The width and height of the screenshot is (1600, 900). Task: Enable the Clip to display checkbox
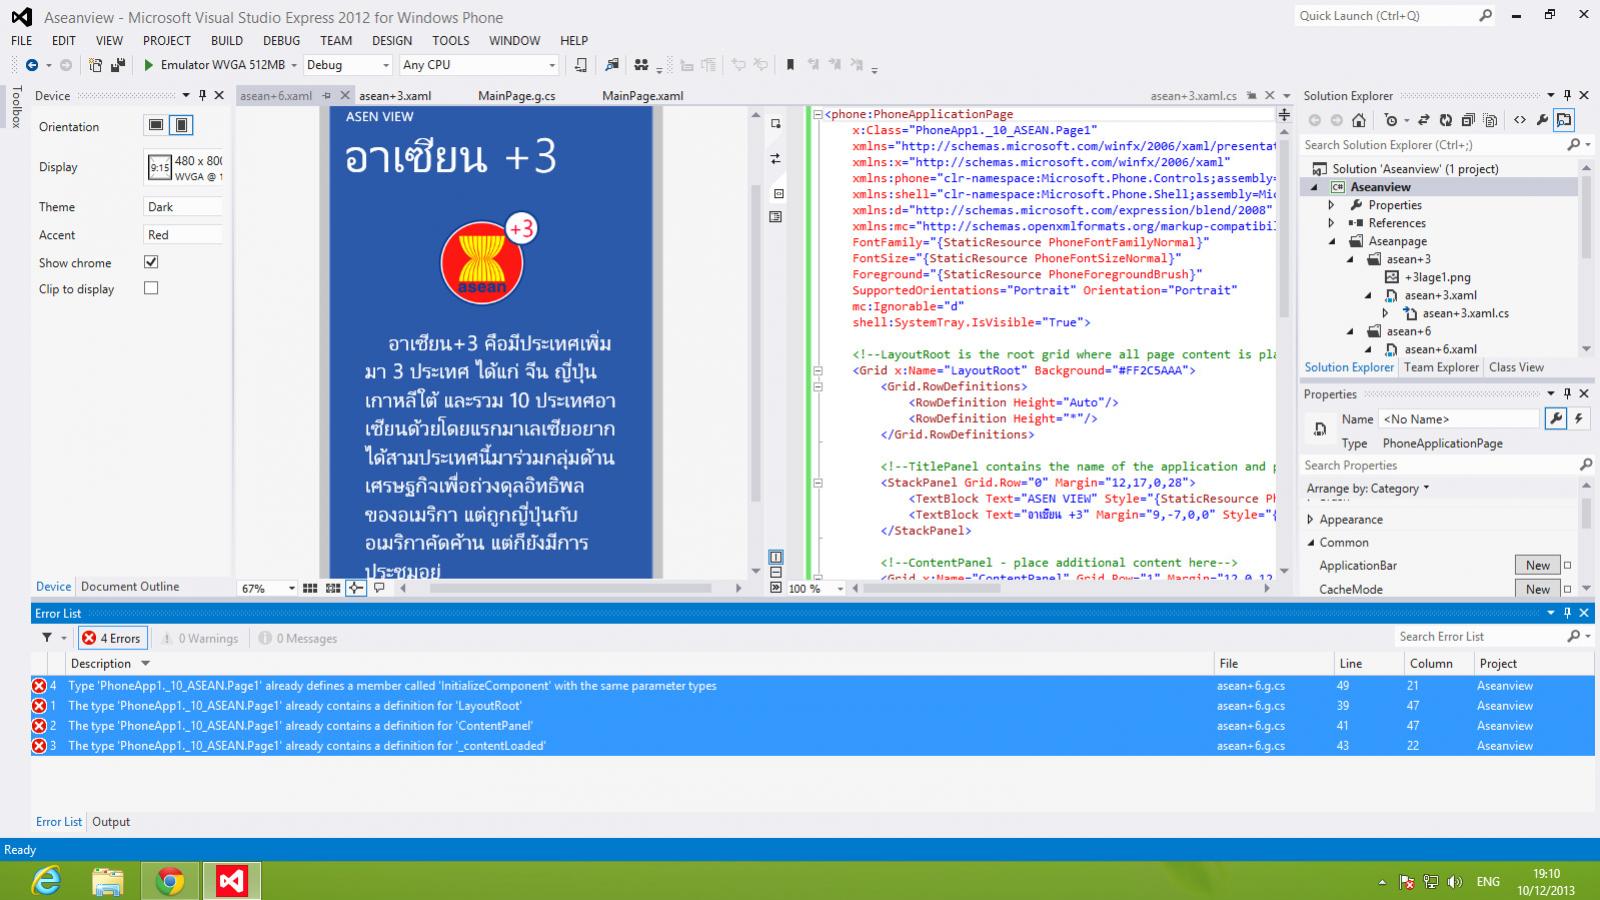pos(151,288)
